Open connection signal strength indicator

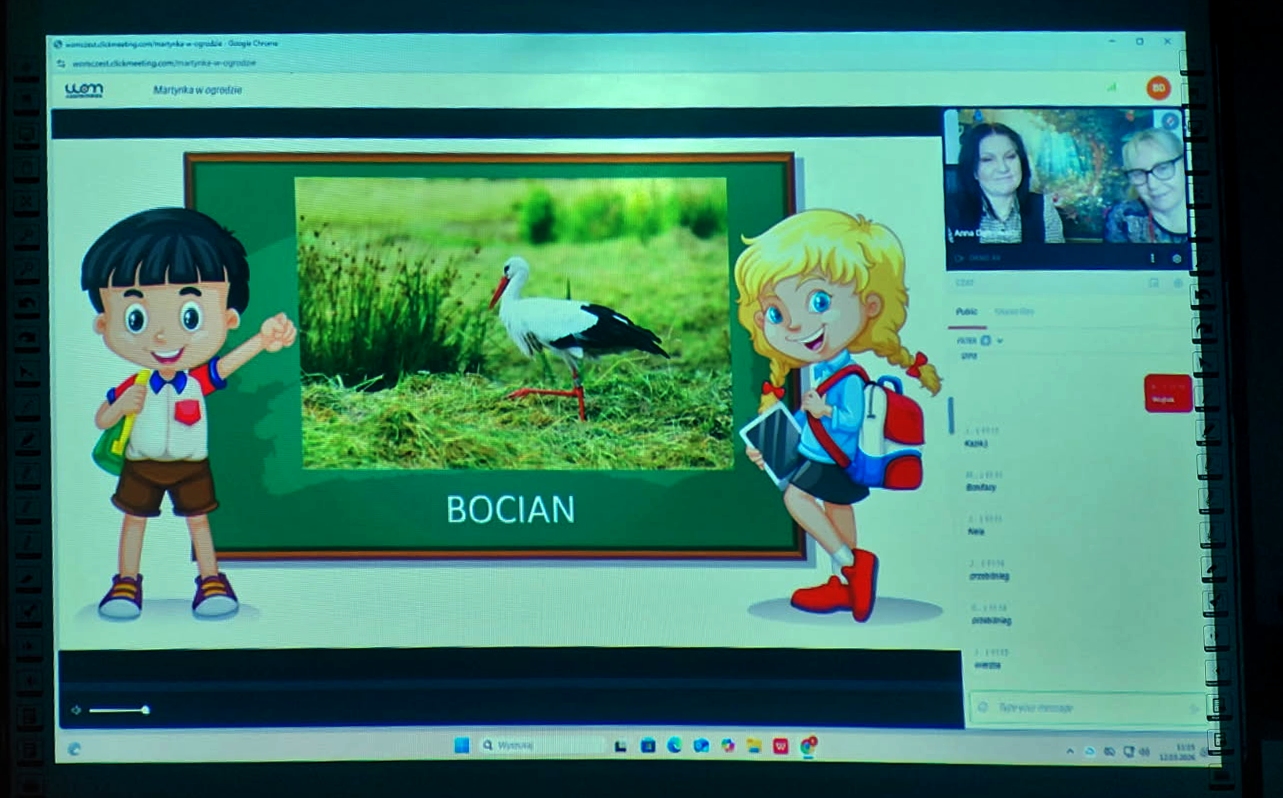tap(1111, 88)
